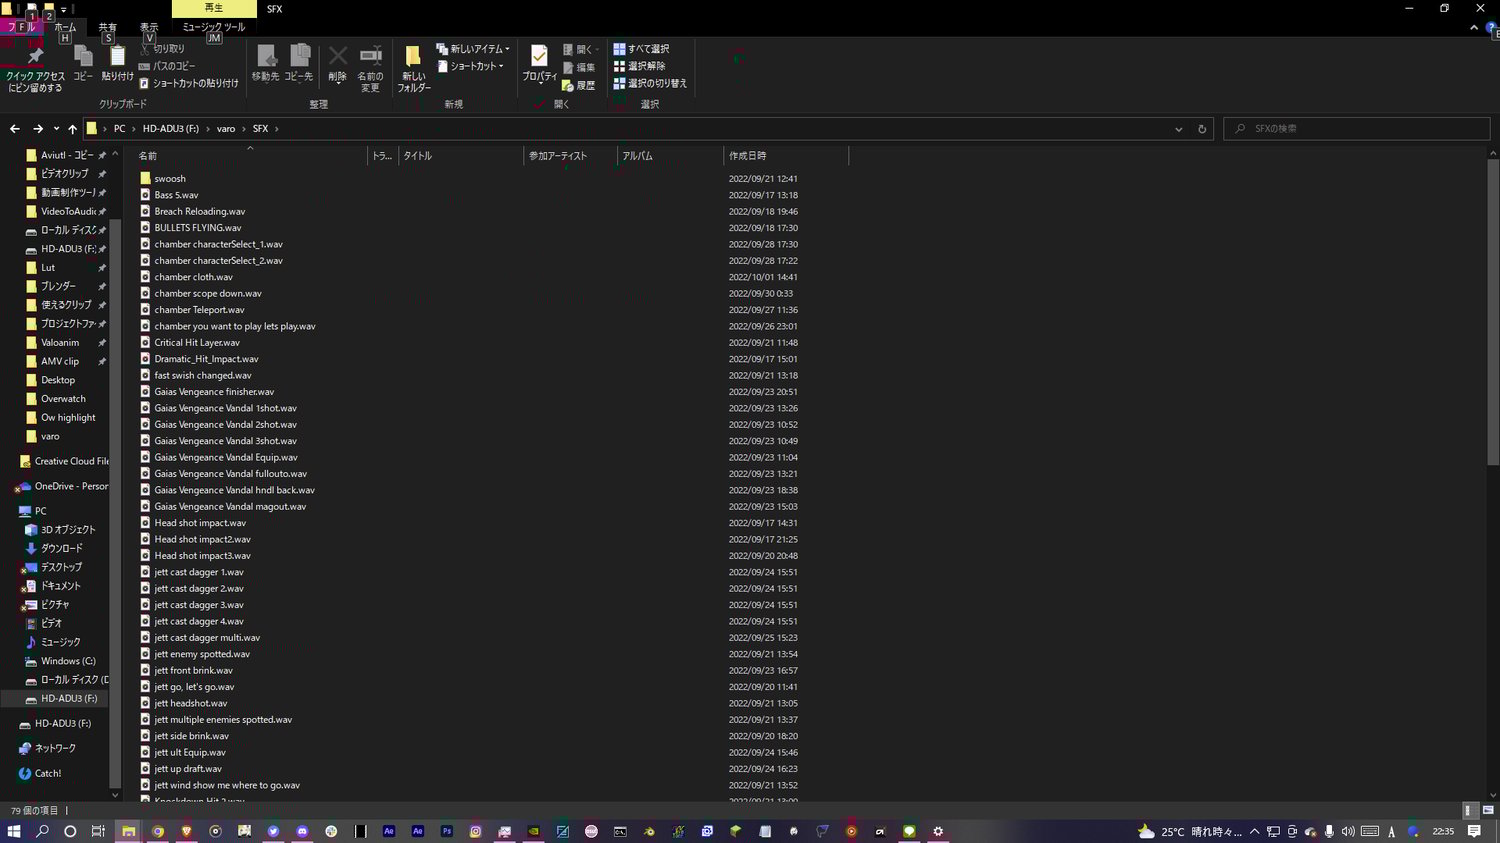
Task: Click 選択解除 (Select none)
Action: 639,66
